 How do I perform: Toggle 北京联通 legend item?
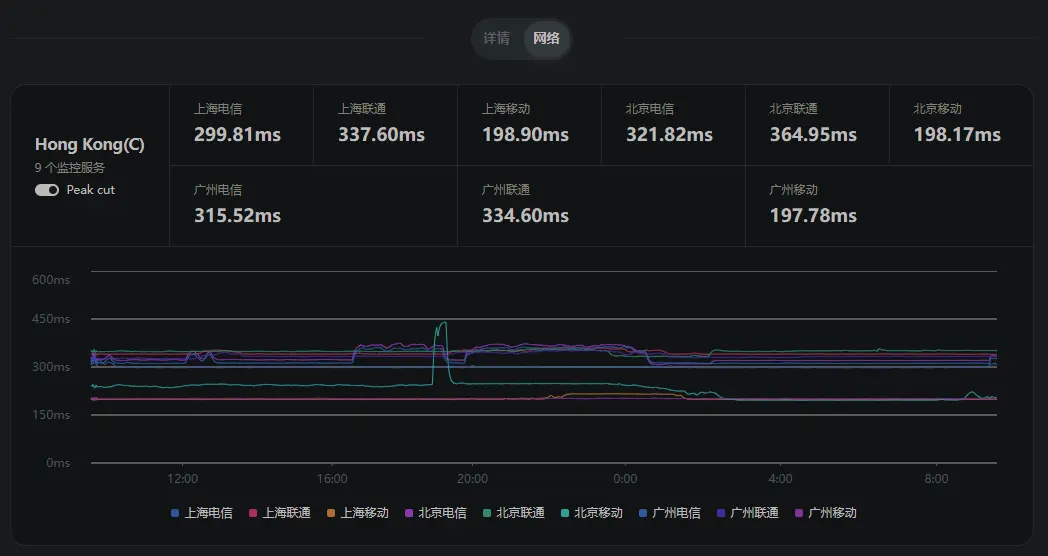click(x=514, y=513)
